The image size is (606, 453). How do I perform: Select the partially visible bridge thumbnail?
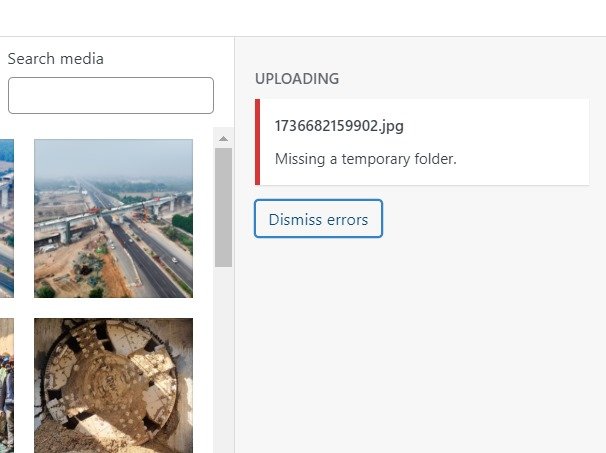(7, 218)
